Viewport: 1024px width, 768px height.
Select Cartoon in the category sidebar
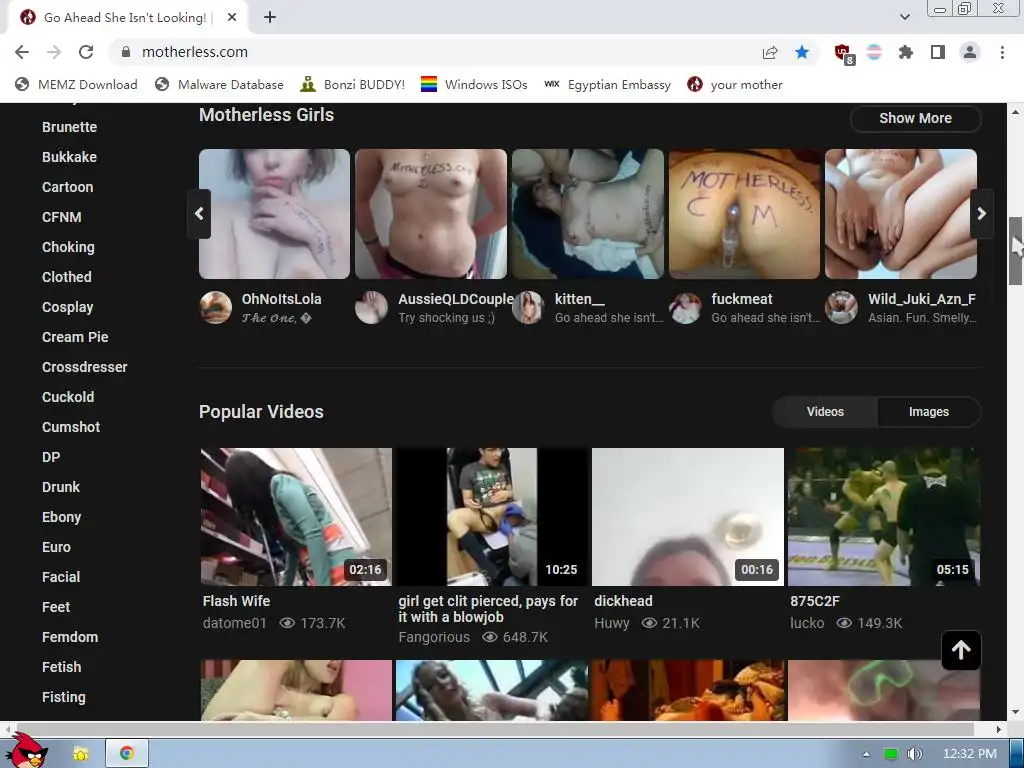pos(67,187)
